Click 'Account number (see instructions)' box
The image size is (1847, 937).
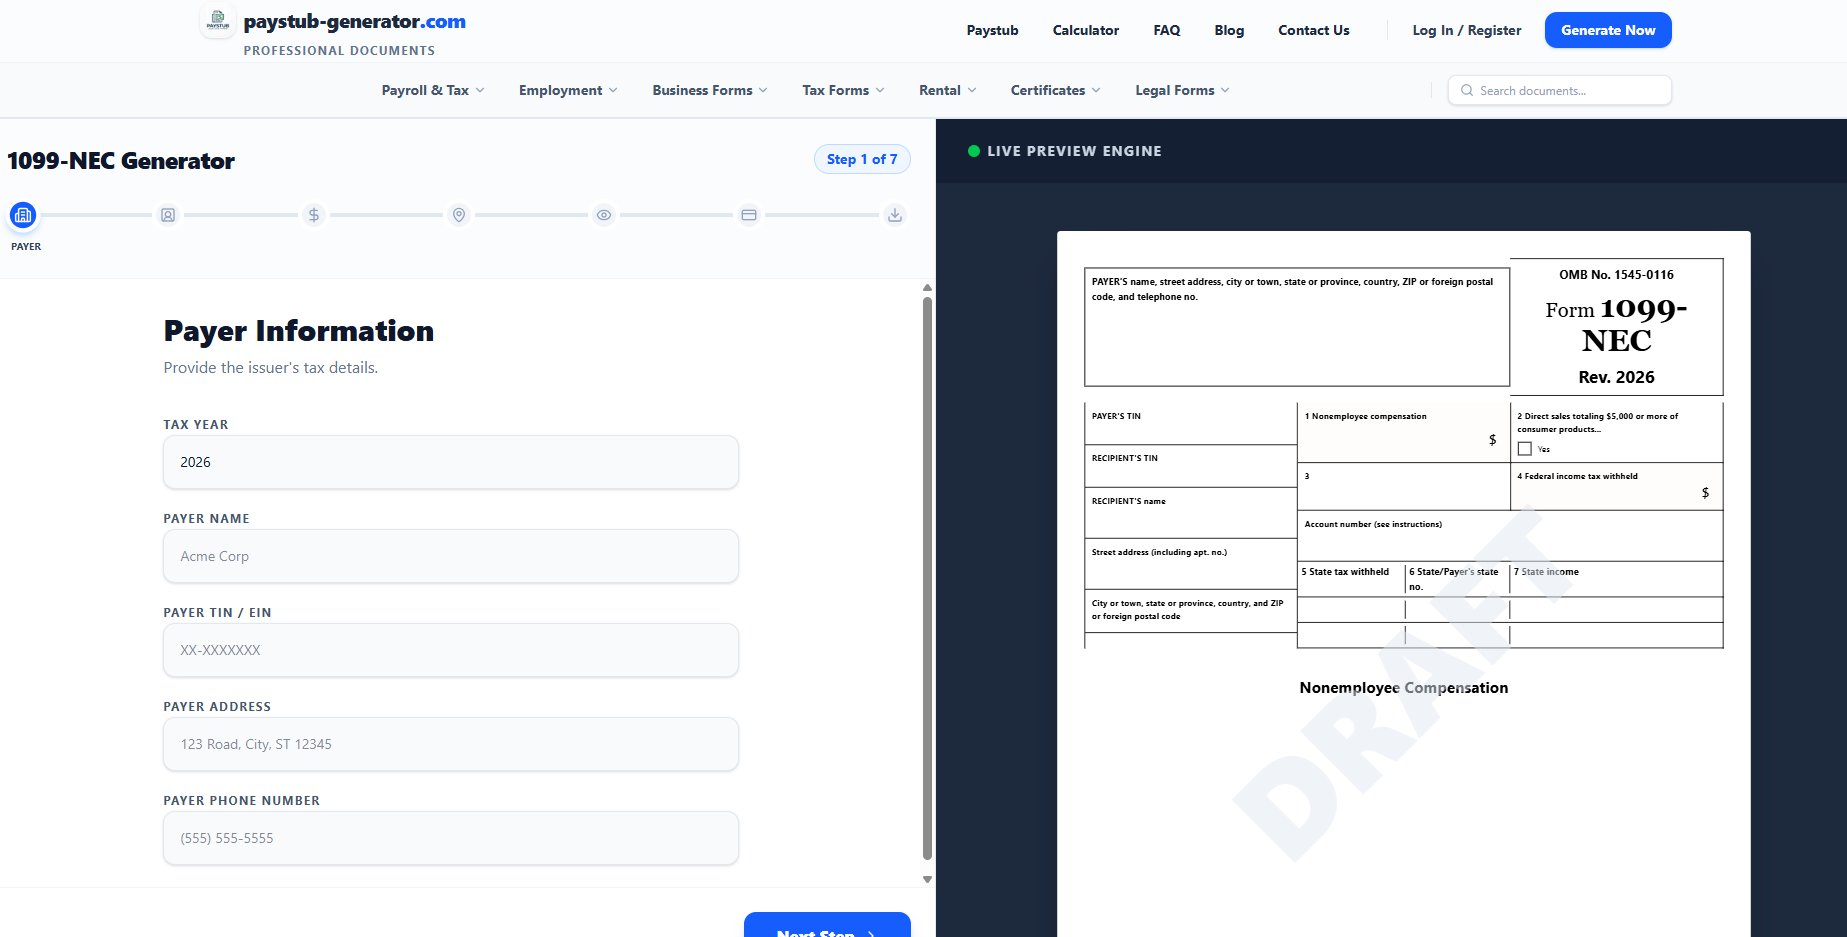[1510, 536]
